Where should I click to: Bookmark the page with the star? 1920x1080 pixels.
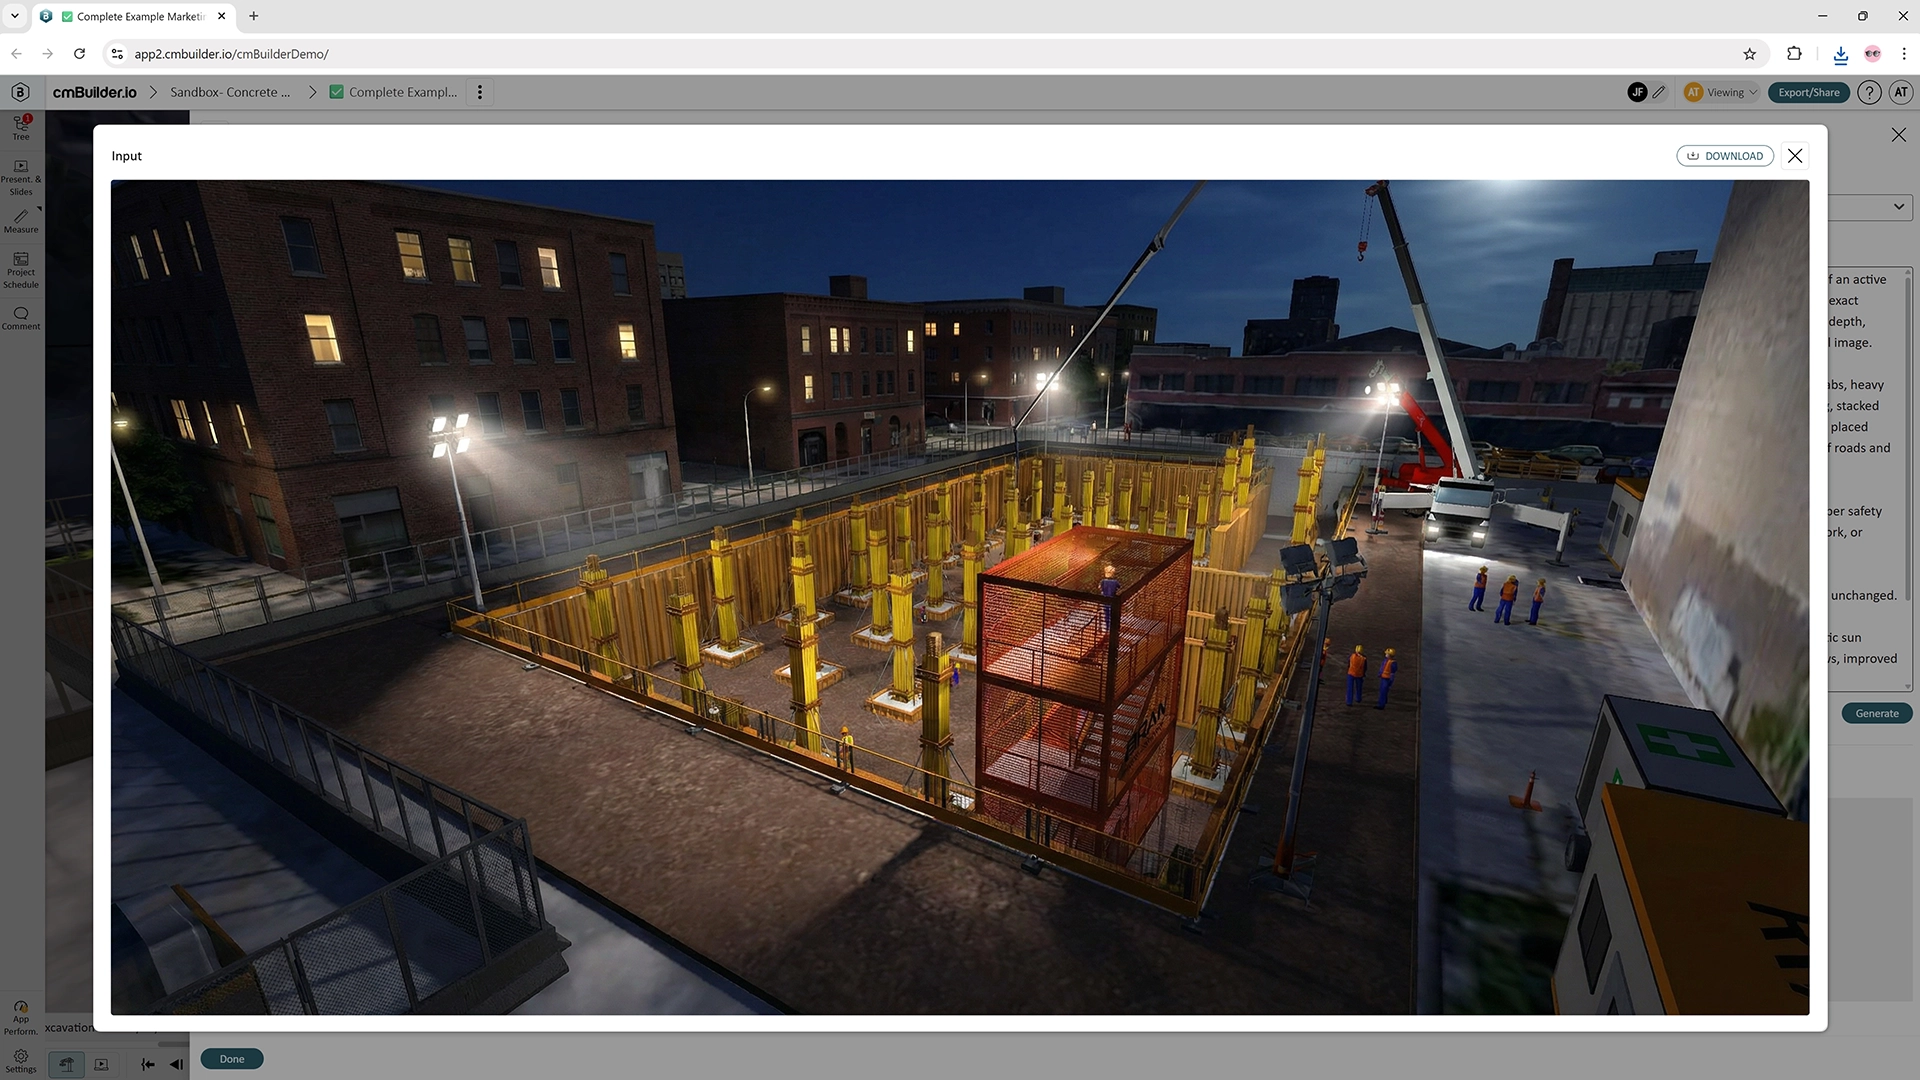point(1751,54)
